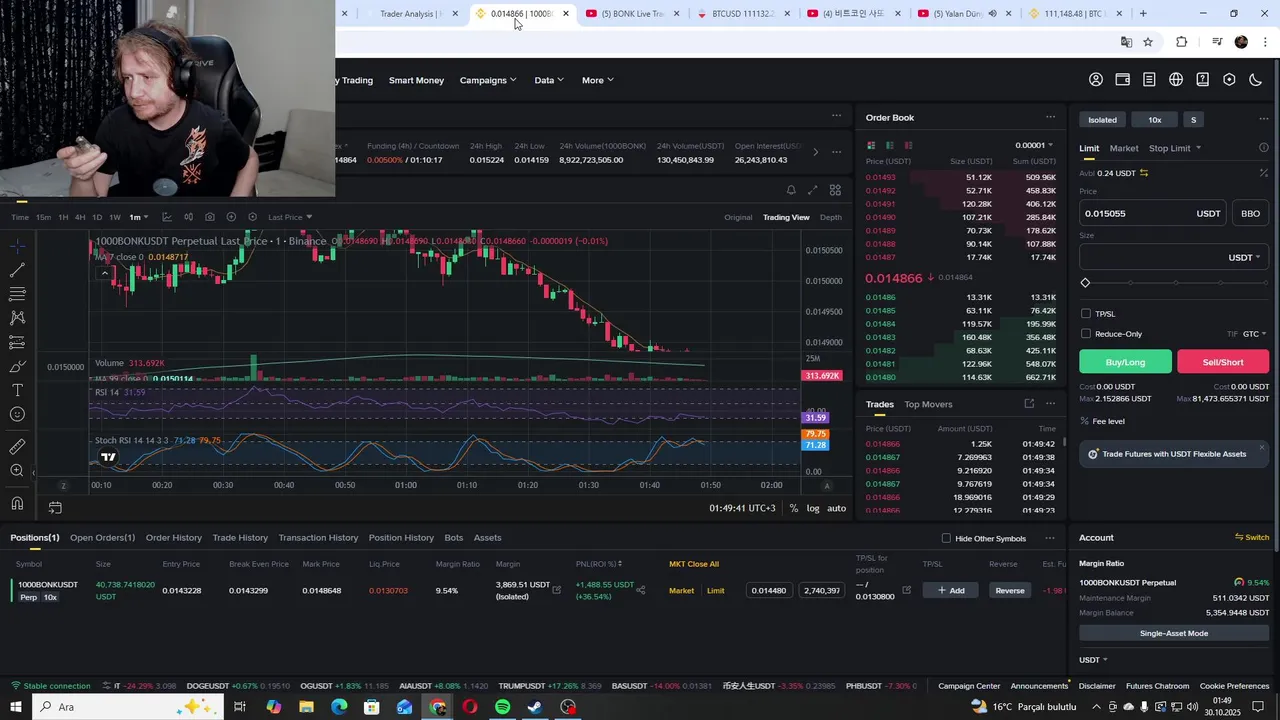The height and width of the screenshot is (720, 1280).
Task: Activate the chart zoom-in tool
Action: click(17, 471)
